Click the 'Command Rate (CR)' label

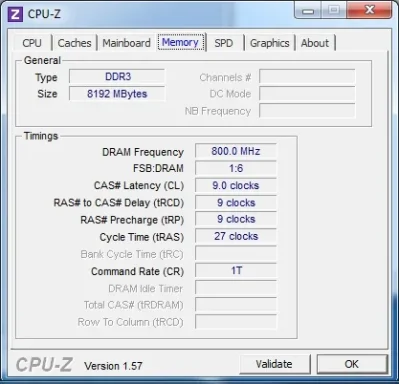(x=138, y=272)
